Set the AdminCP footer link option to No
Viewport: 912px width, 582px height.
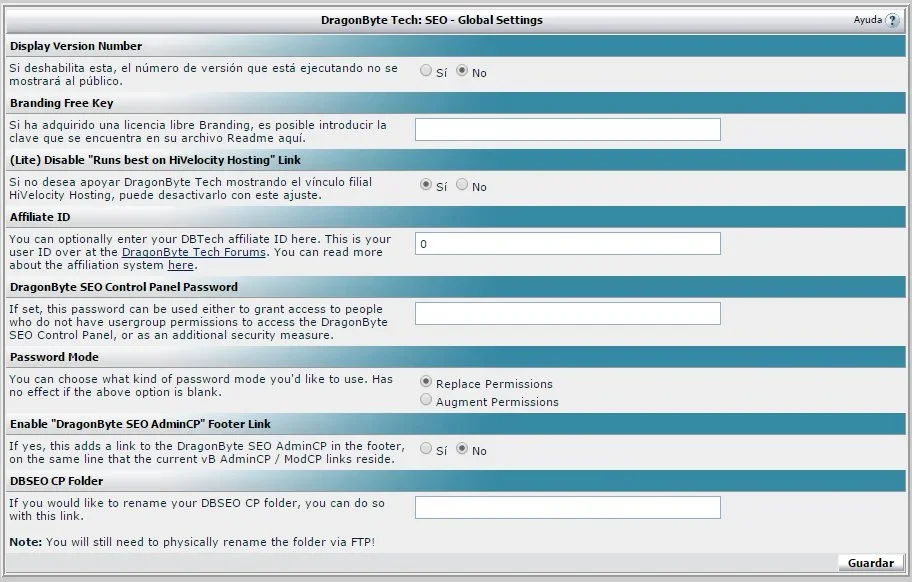click(x=462, y=448)
